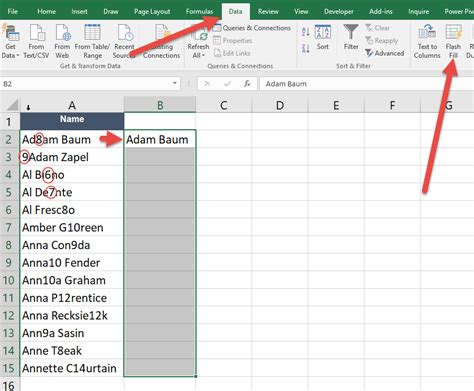Open the Inquire tab

pos(419,11)
